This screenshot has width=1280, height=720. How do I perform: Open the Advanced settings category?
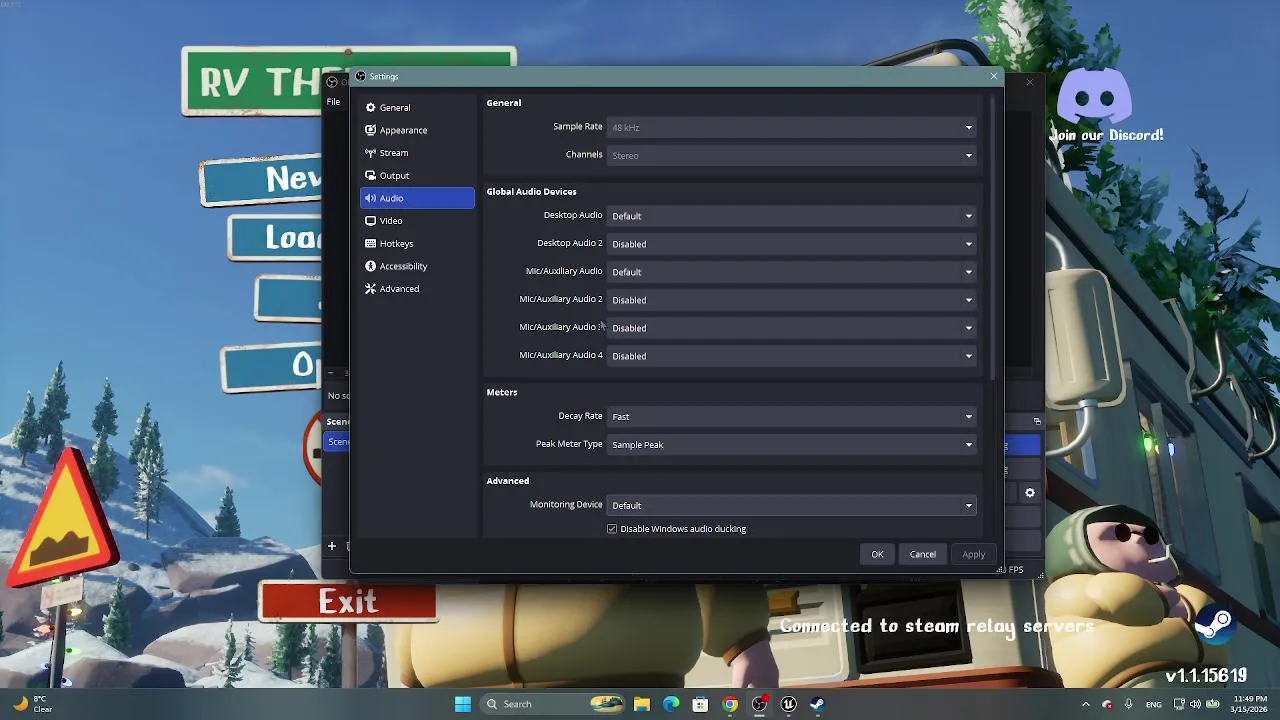pos(417,289)
